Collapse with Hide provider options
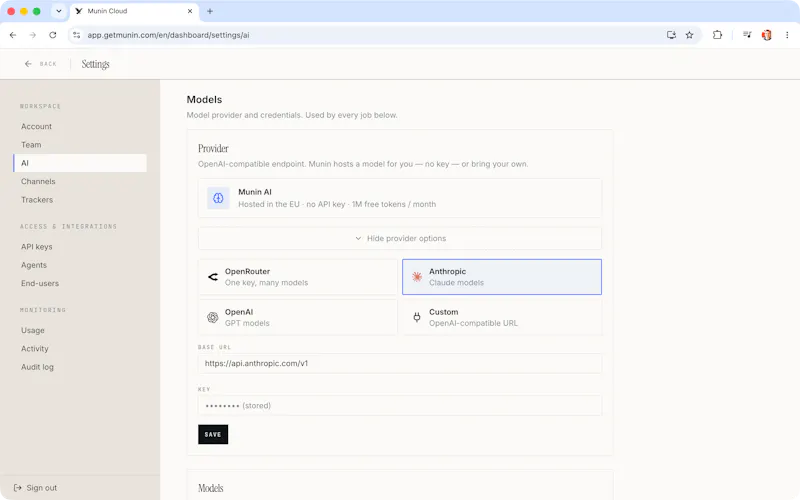The height and width of the screenshot is (500, 800). [399, 238]
